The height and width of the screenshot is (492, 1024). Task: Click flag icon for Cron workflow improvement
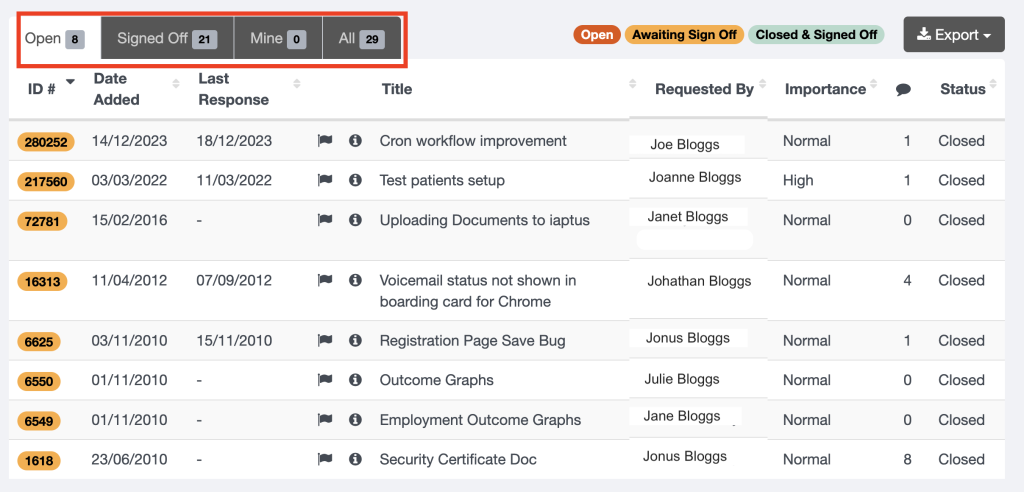[x=325, y=141]
